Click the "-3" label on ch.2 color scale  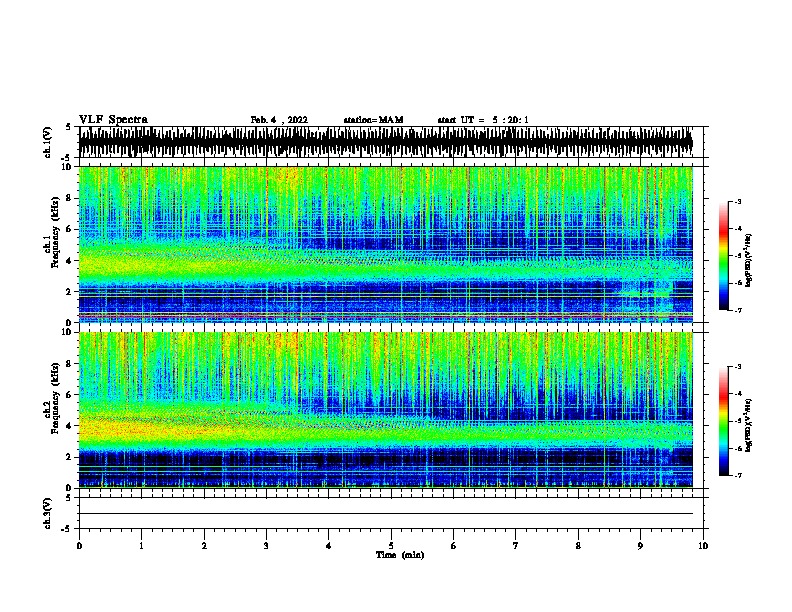pos(738,367)
